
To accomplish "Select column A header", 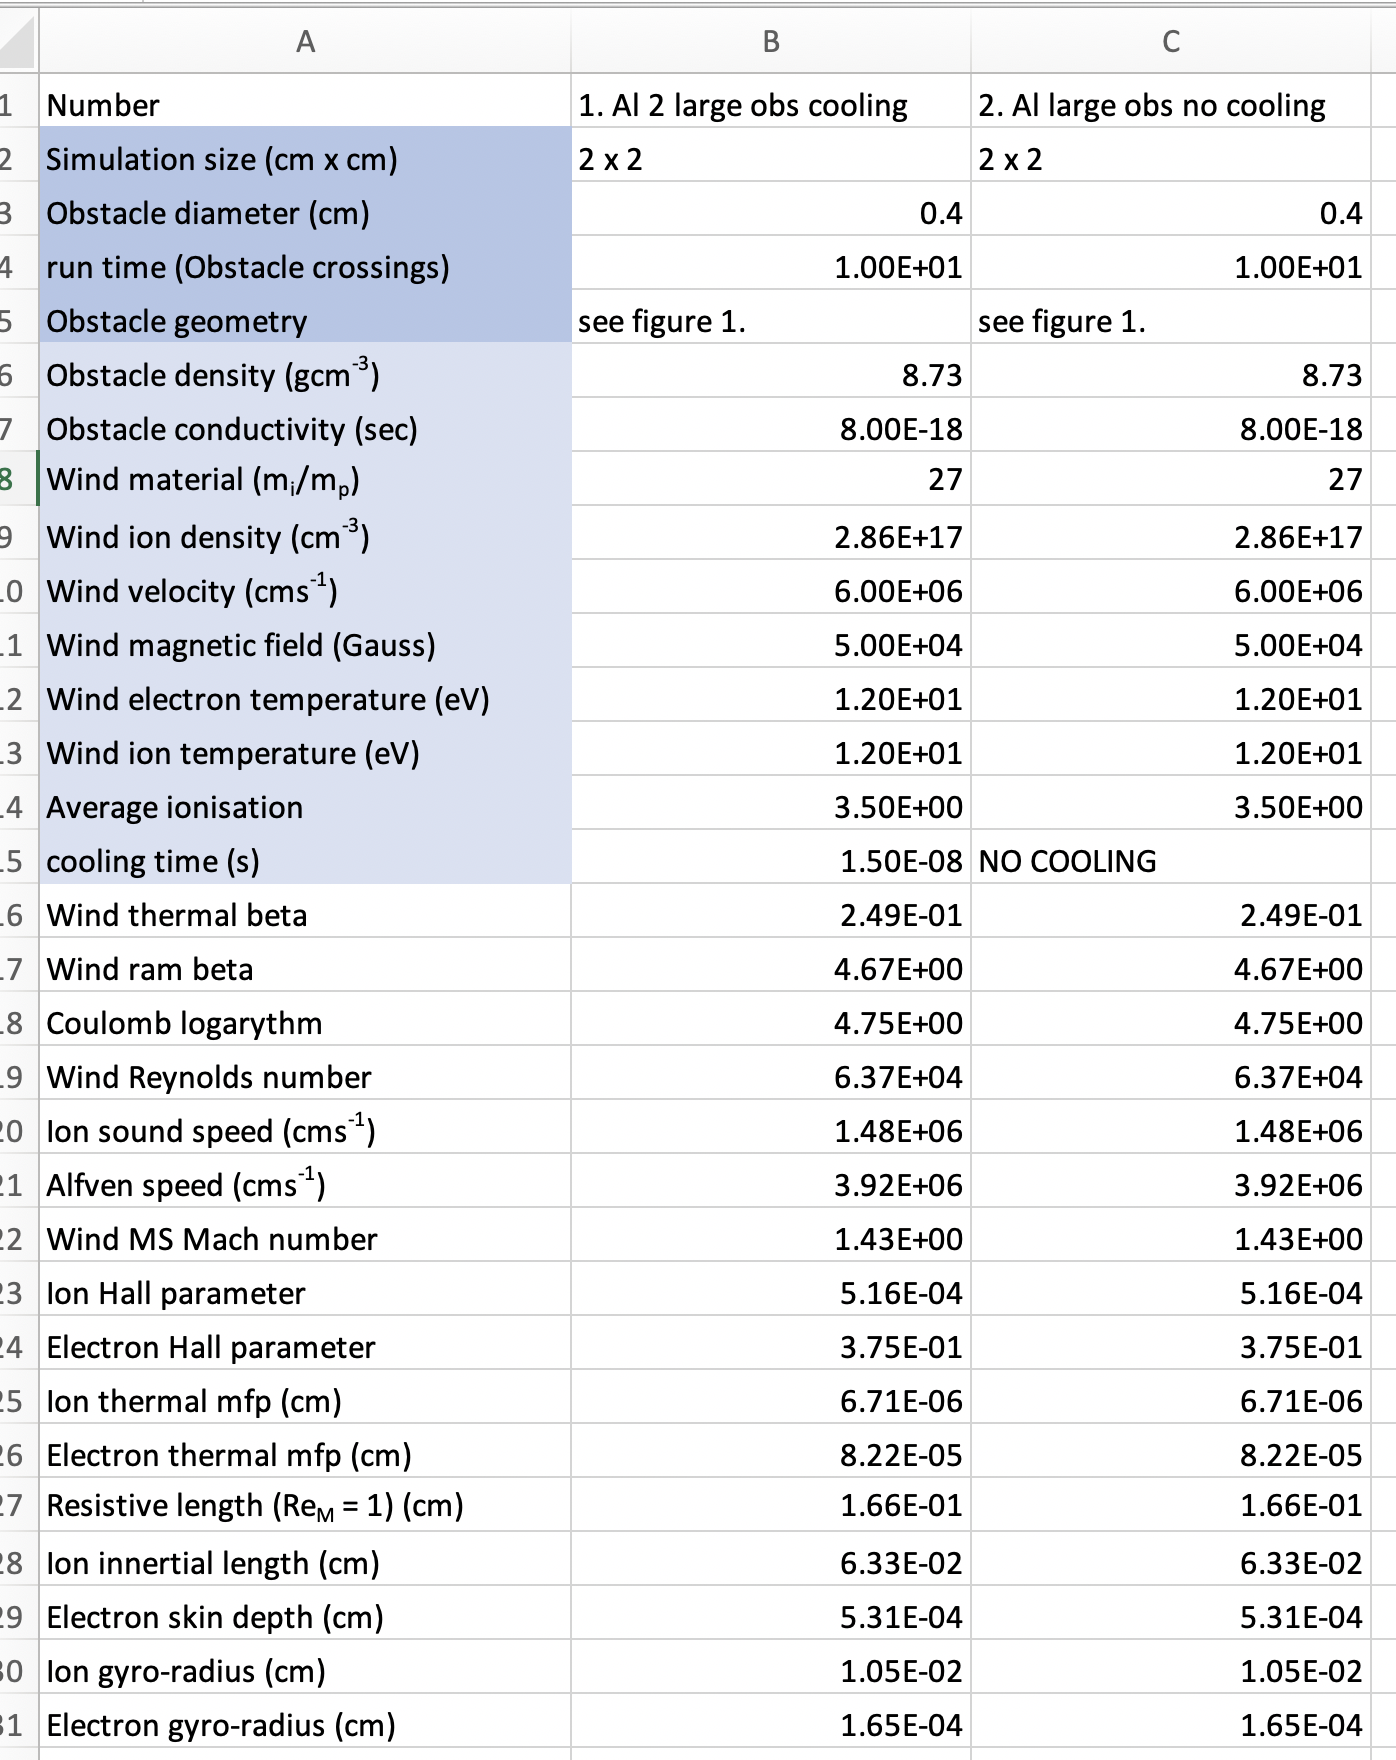I will click(x=305, y=41).
